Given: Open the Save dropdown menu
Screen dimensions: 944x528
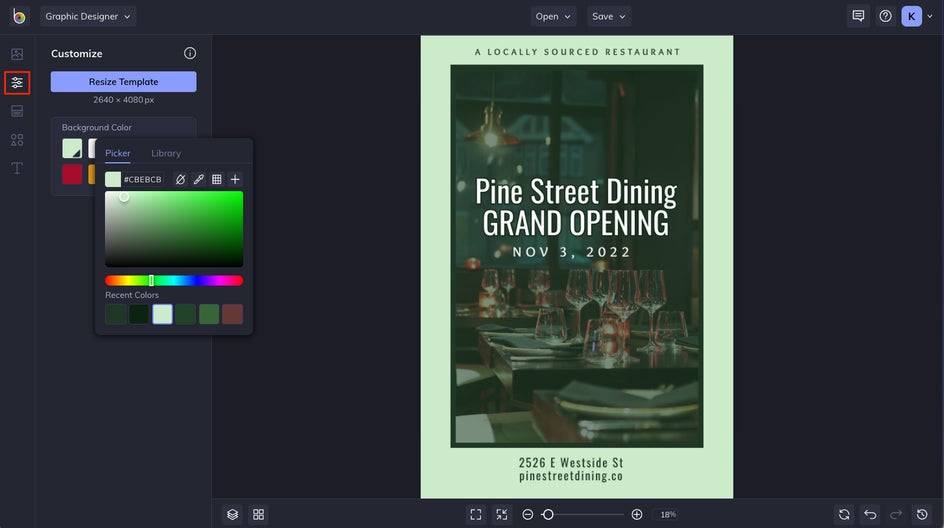Looking at the screenshot, I should point(609,16).
